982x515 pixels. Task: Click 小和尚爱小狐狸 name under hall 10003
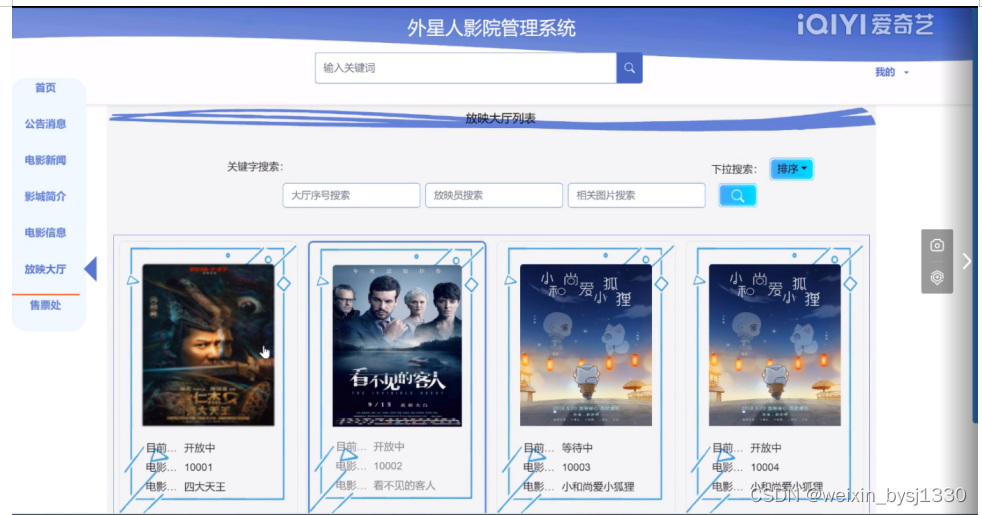click(598, 487)
